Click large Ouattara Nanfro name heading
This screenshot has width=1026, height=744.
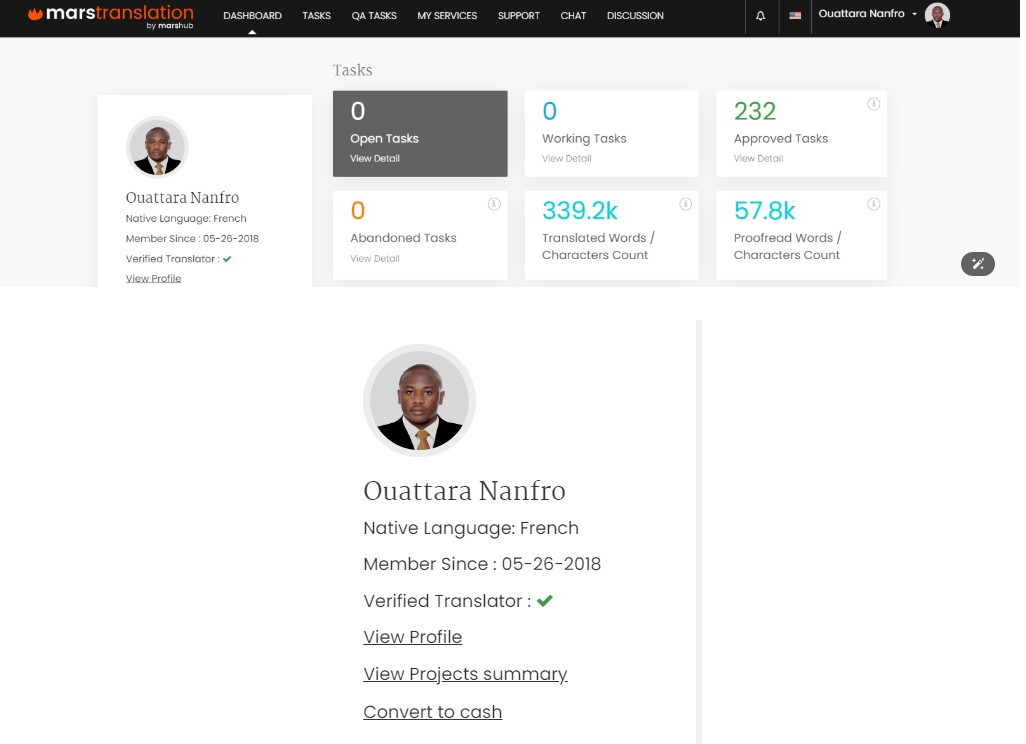[465, 491]
